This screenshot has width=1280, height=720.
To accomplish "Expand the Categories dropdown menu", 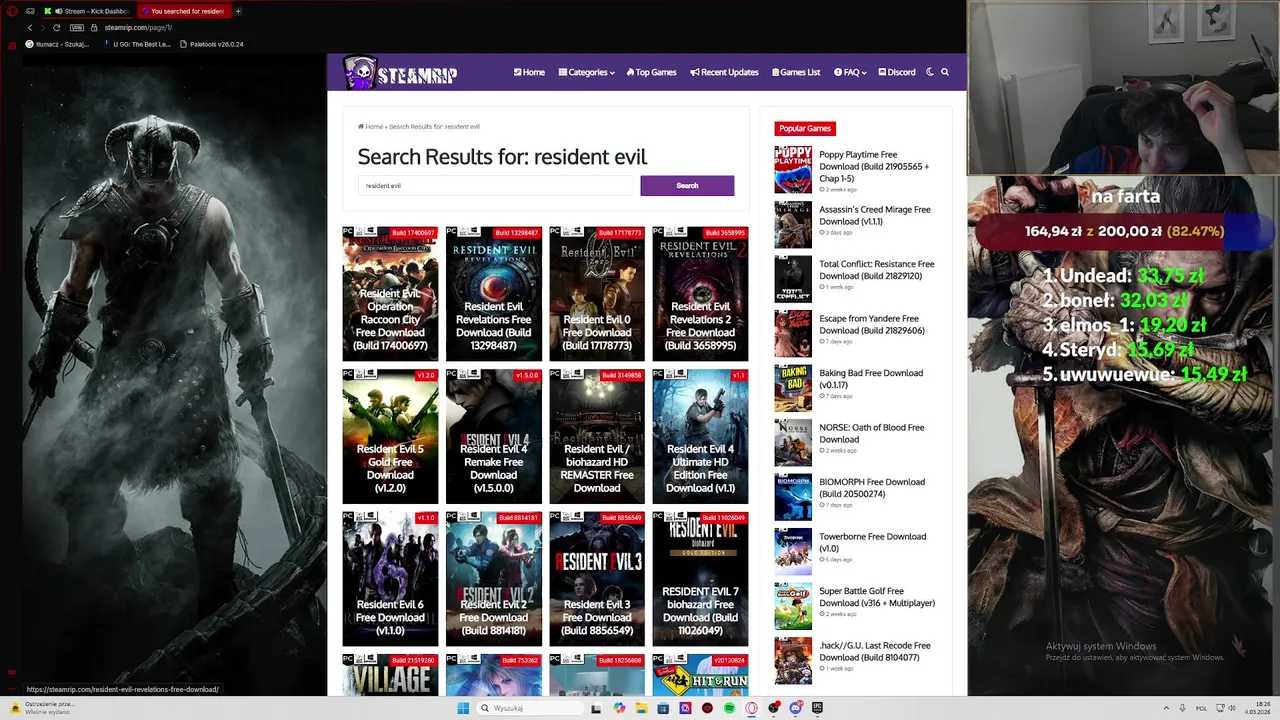I will [586, 72].
